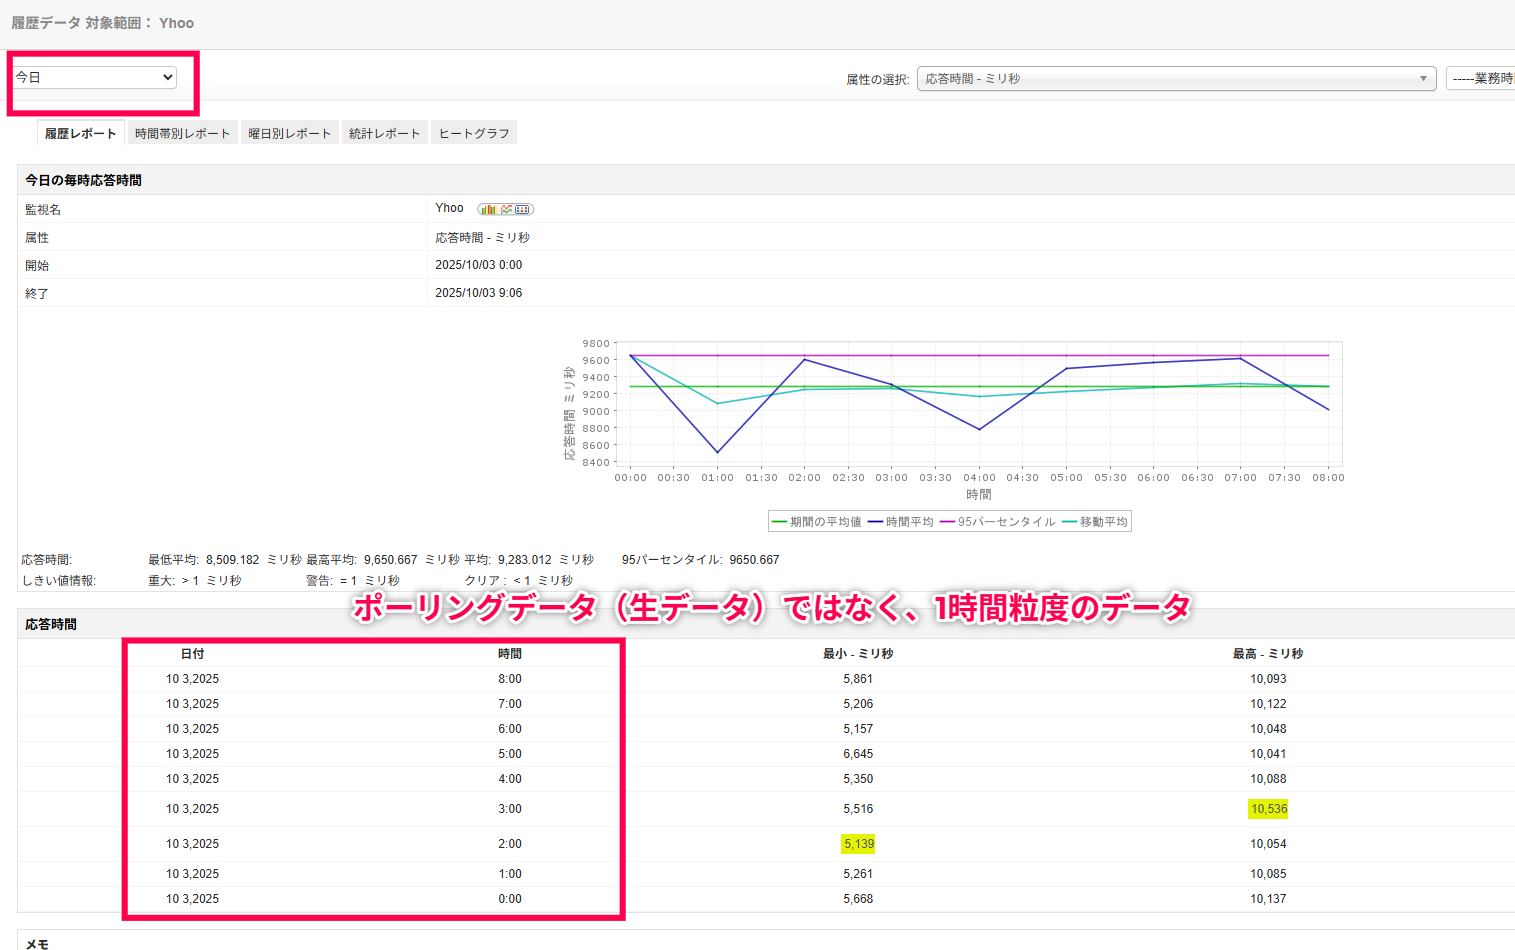Select the 5:00 time cell
Screen dimensions: 1515x950
click(x=510, y=754)
